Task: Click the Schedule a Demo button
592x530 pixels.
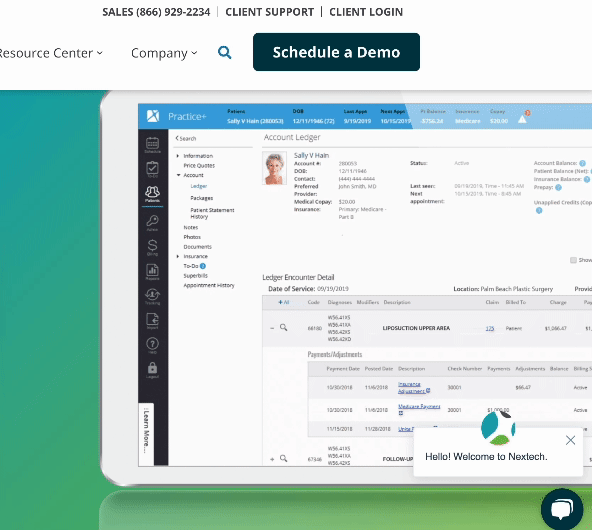Action: point(336,52)
